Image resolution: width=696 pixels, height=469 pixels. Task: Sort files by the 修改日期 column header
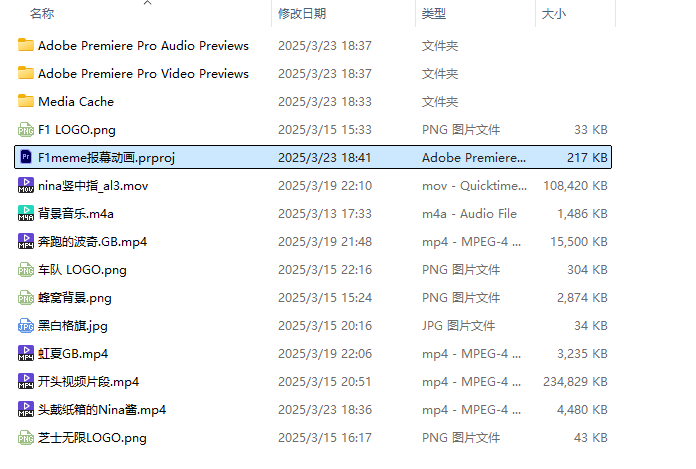pos(302,14)
